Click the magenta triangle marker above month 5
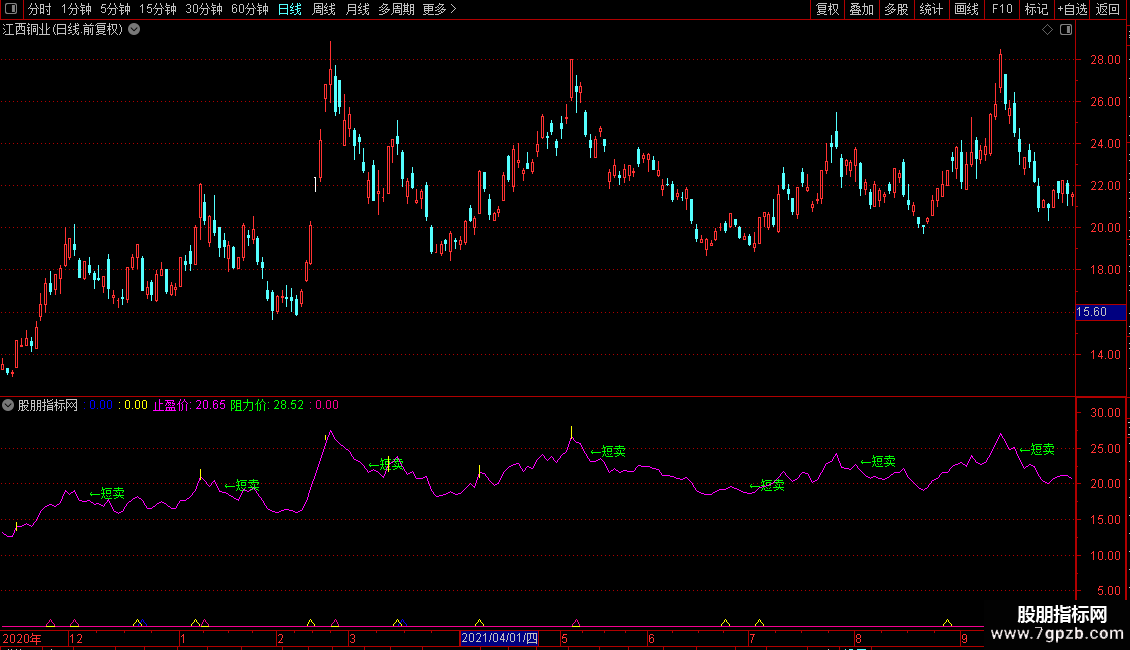This screenshot has width=1130, height=650. [576, 623]
